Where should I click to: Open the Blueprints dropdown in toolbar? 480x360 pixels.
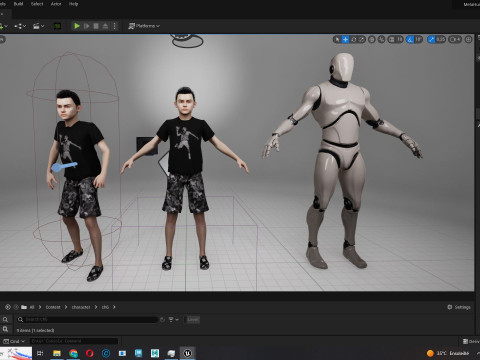coord(20,26)
